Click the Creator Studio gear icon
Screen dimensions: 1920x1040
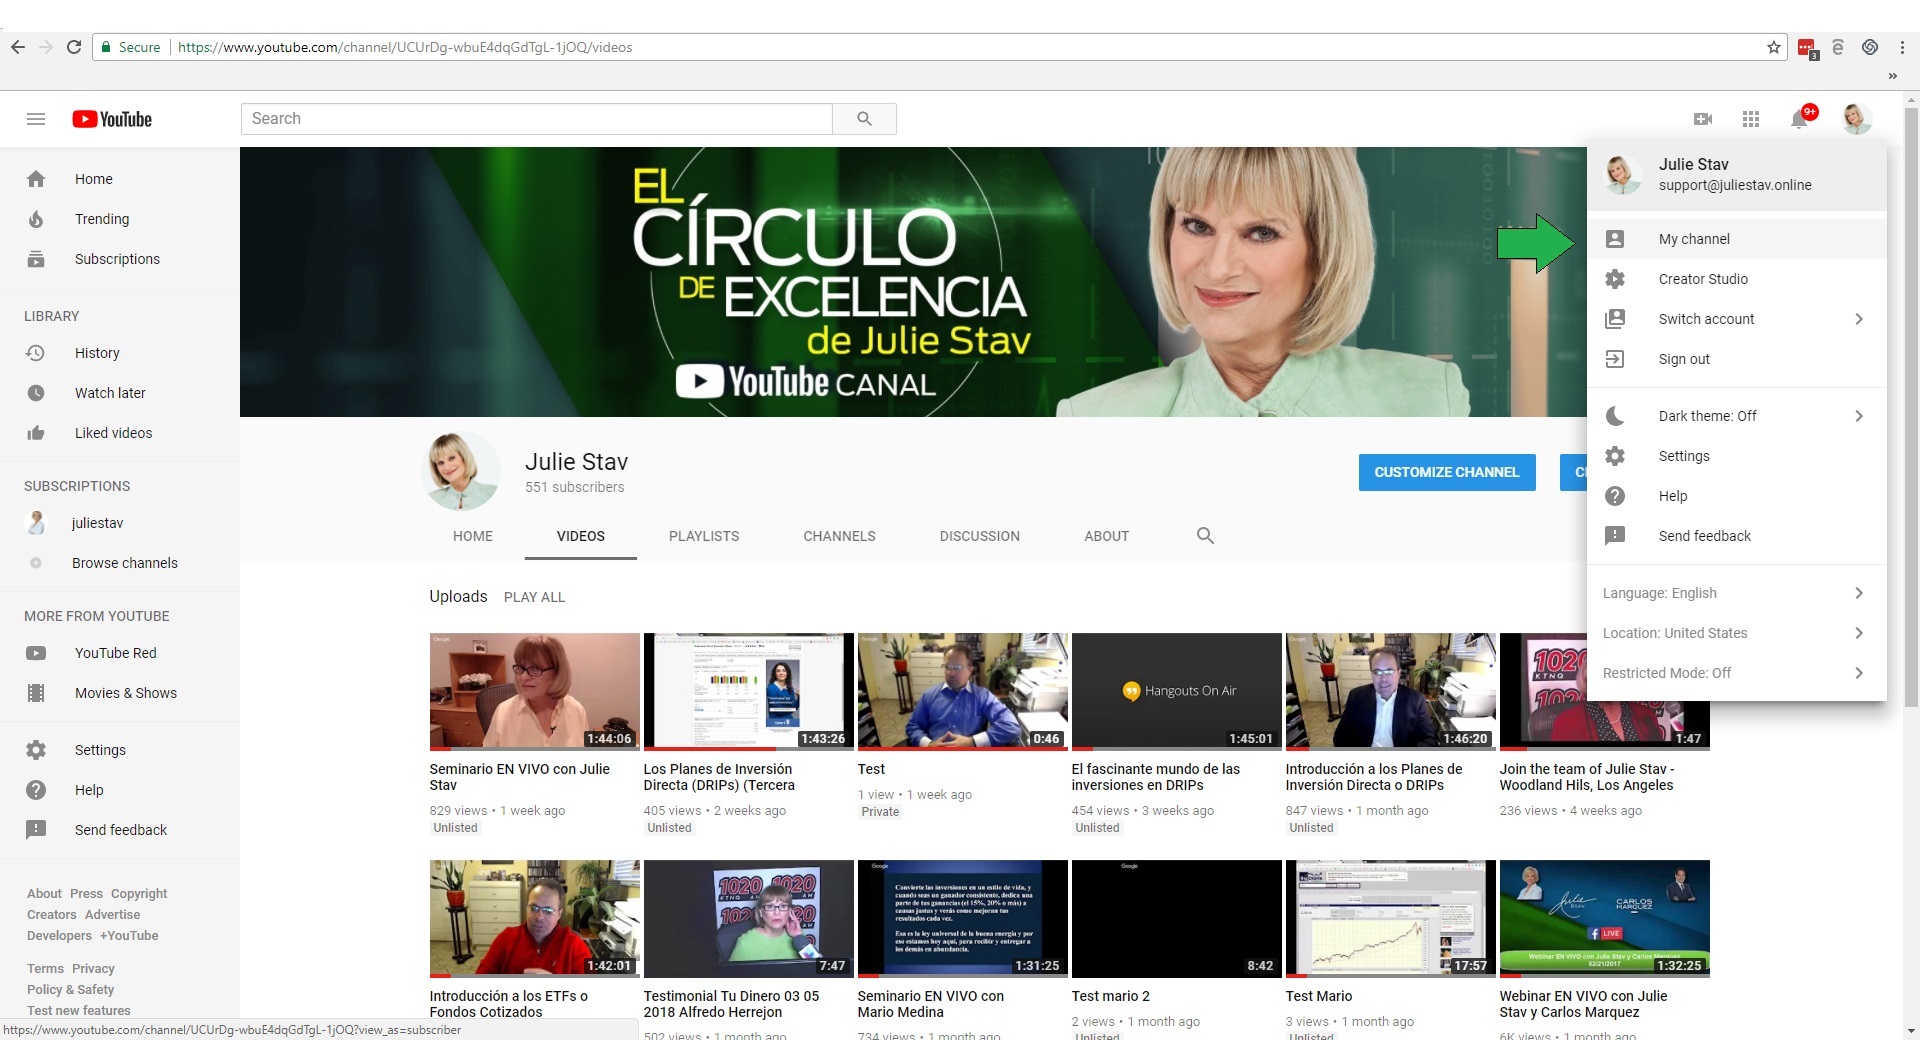(x=1615, y=279)
